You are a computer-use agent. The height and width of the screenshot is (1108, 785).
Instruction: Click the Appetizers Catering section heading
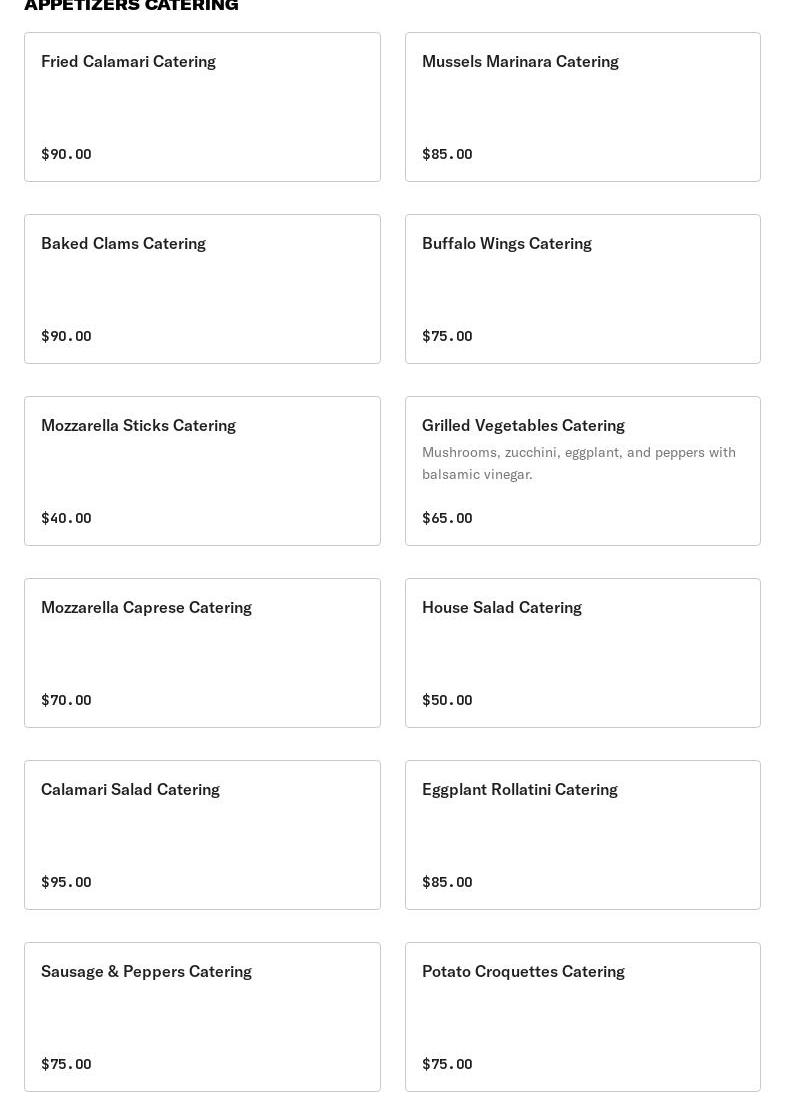tap(131, 6)
